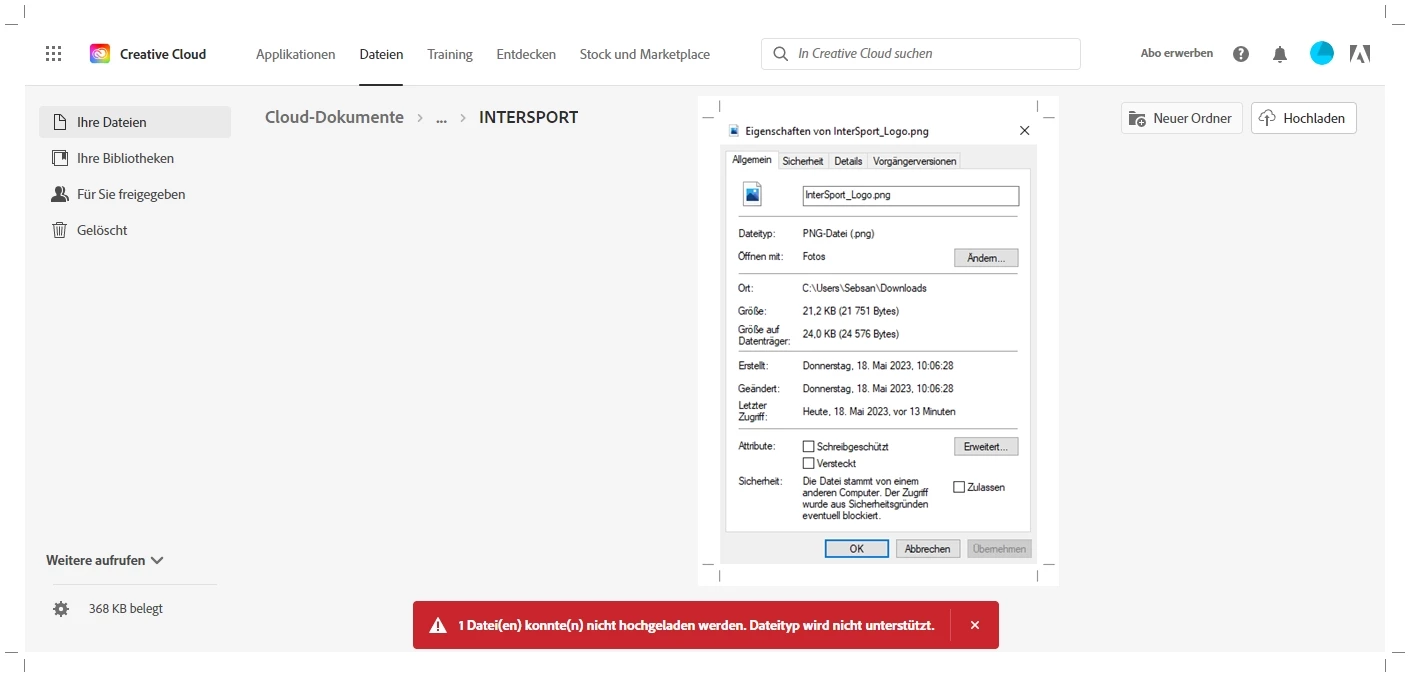The width and height of the screenshot is (1410, 677).
Task: Click the warning triangle icon in error banner
Action: coord(438,626)
